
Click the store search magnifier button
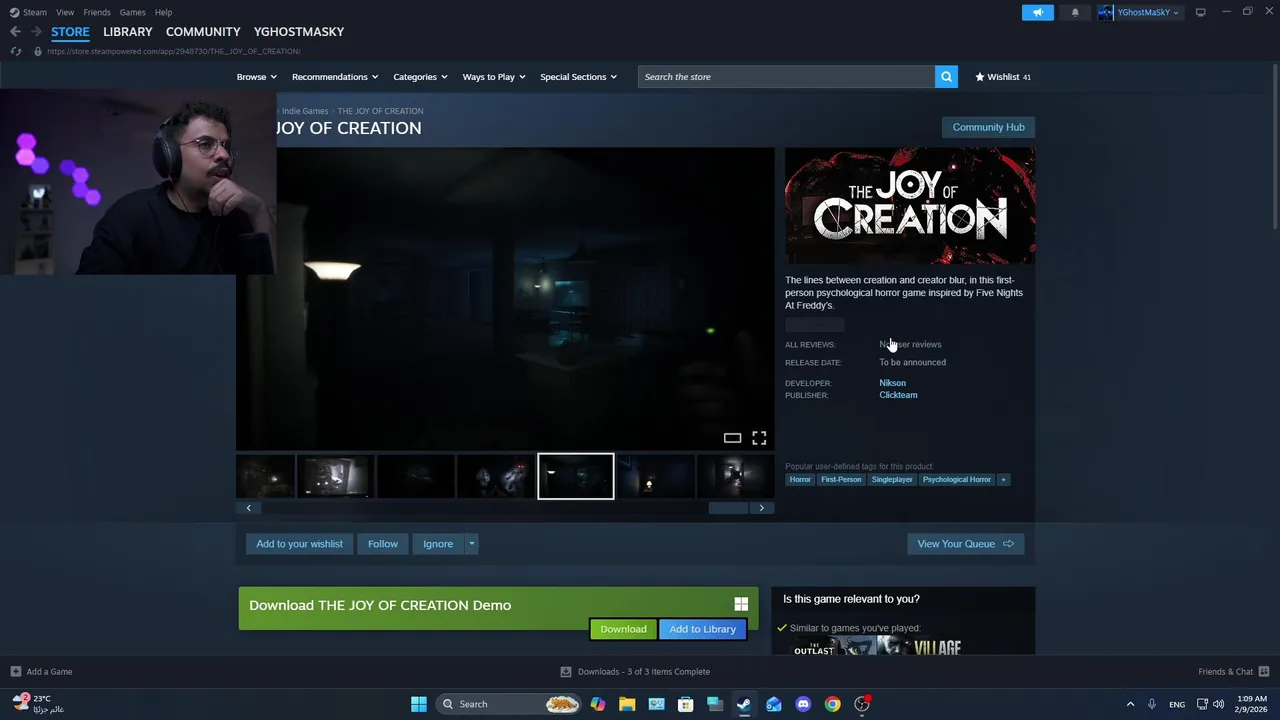click(946, 77)
